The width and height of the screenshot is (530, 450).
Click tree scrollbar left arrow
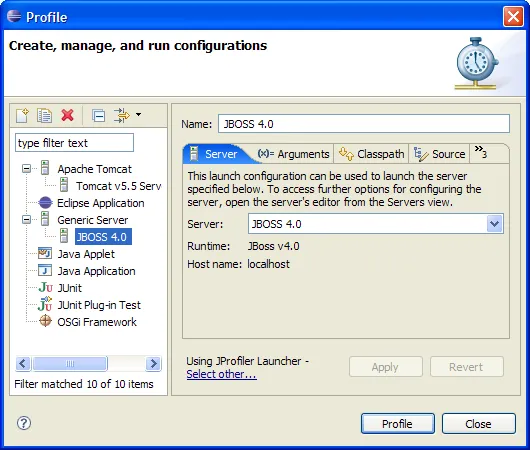coord(23,364)
